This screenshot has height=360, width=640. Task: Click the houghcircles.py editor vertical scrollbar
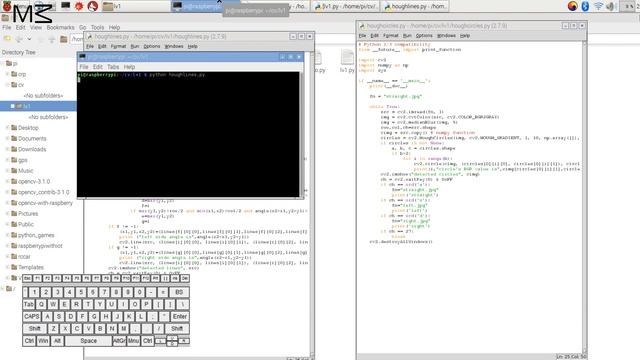pyautogui.click(x=584, y=198)
